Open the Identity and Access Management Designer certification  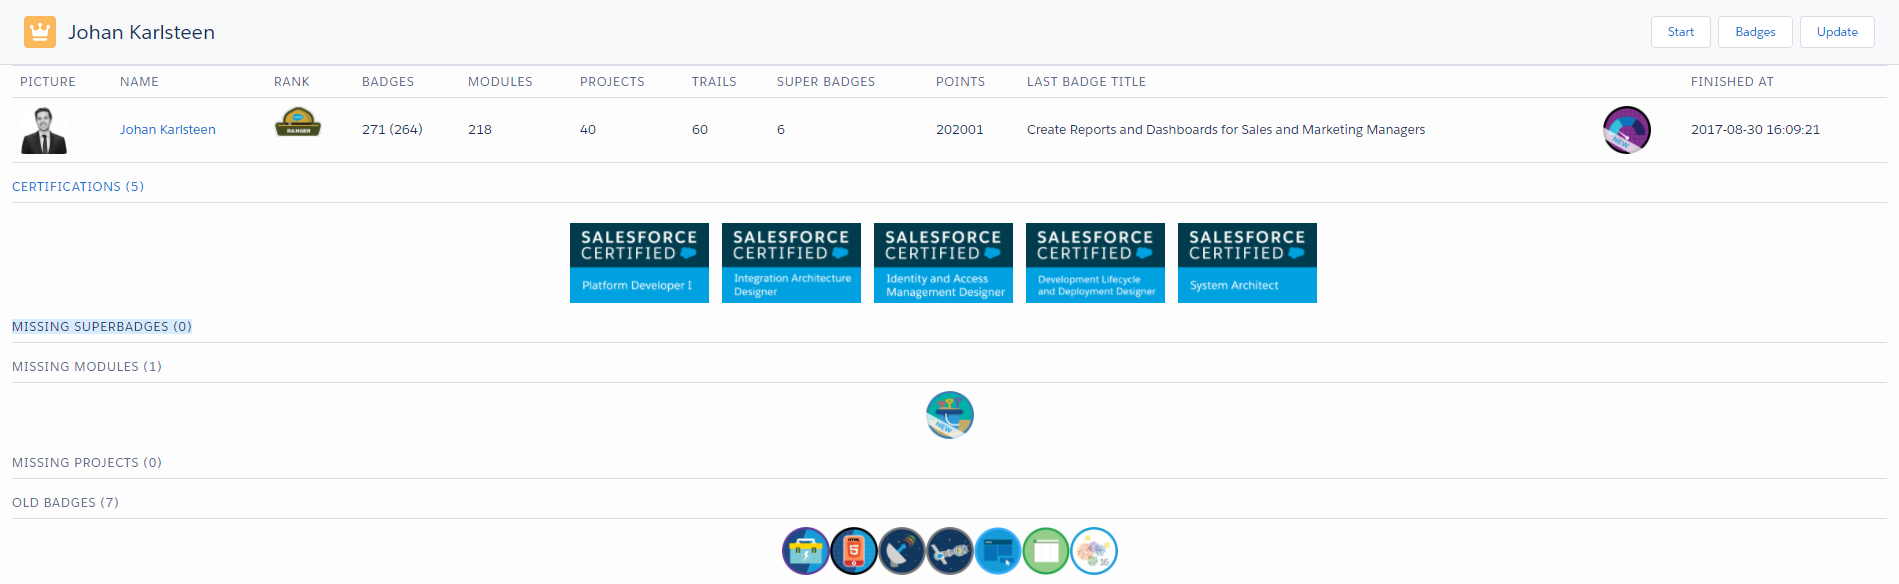(x=943, y=263)
